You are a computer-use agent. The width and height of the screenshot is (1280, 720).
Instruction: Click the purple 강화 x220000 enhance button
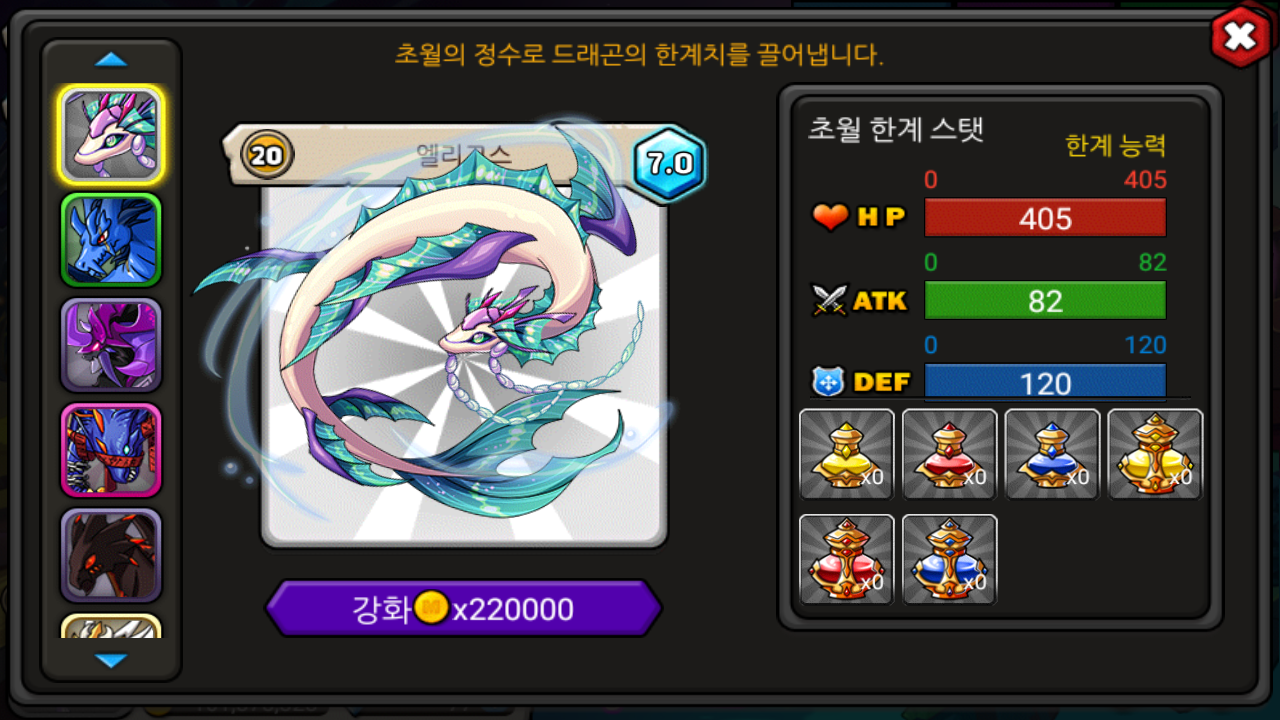(x=463, y=608)
